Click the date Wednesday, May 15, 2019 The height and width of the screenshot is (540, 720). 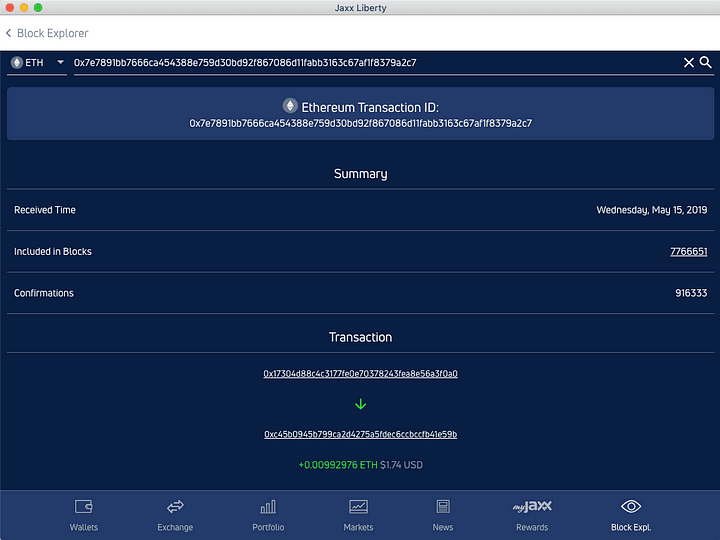[652, 210]
